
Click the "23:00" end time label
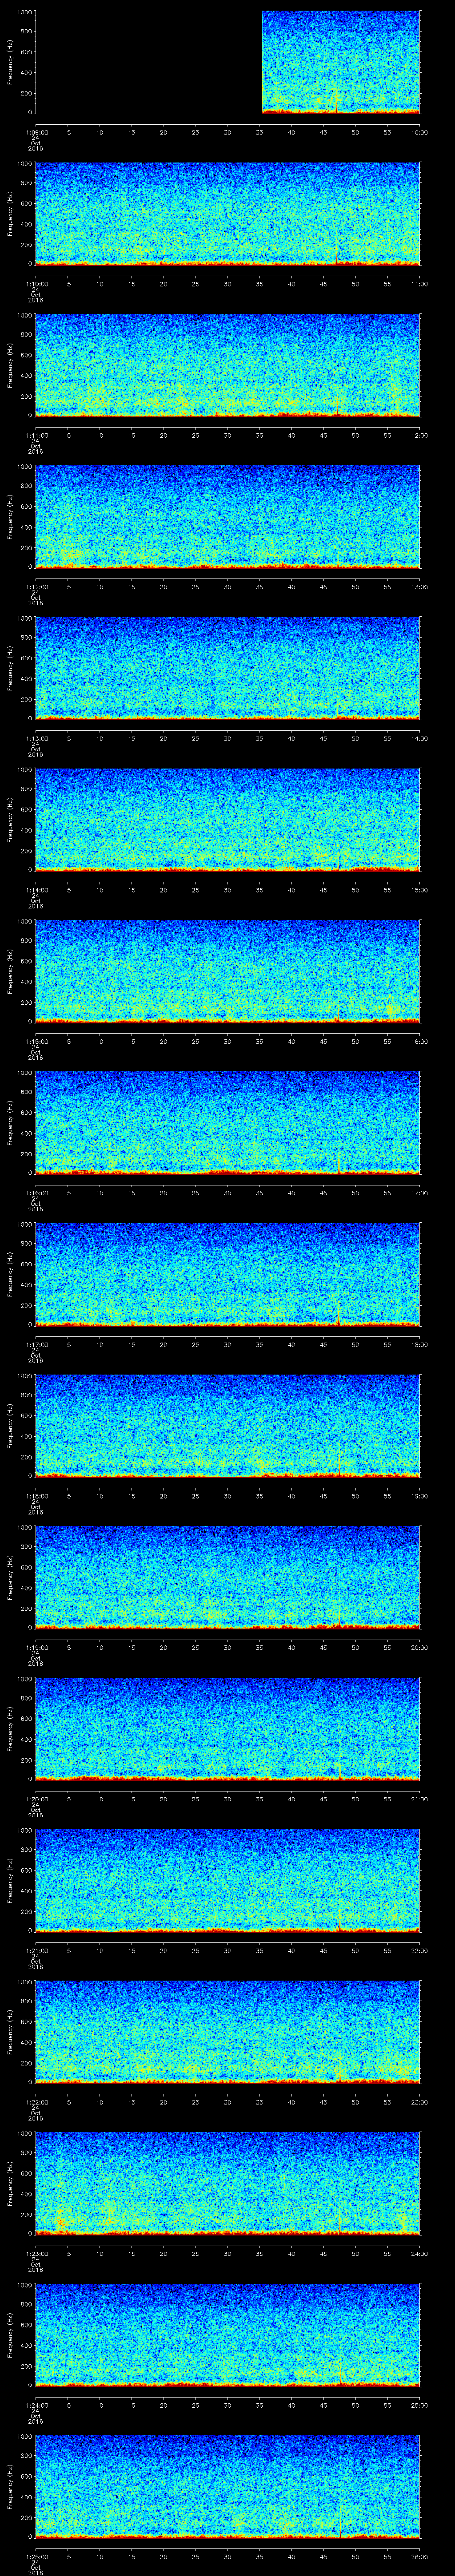419,2101
